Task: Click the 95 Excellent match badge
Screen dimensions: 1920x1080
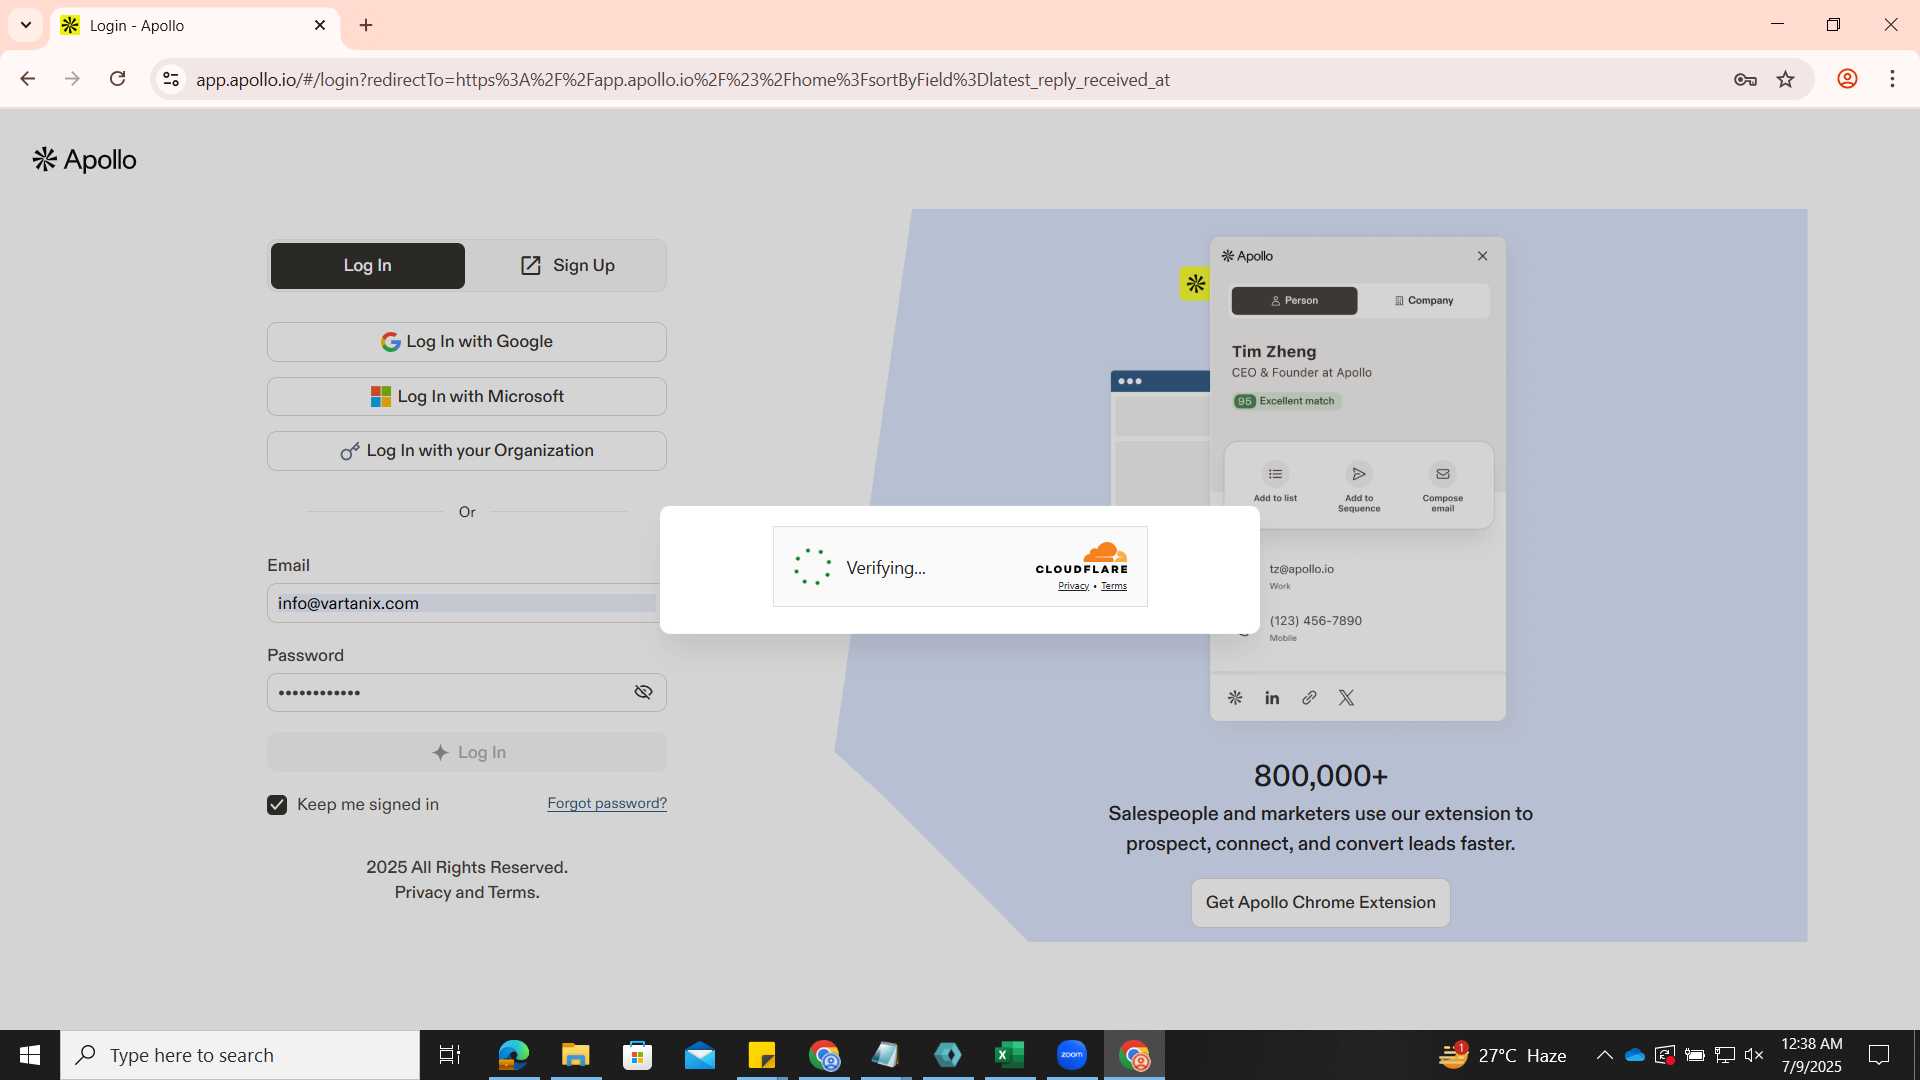Action: click(x=1286, y=401)
